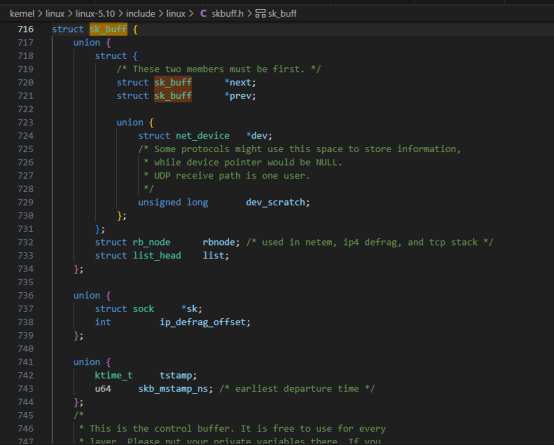The height and width of the screenshot is (445, 554).
Task: Click the highlighted sk_buff on line 716
Action: click(108, 29)
